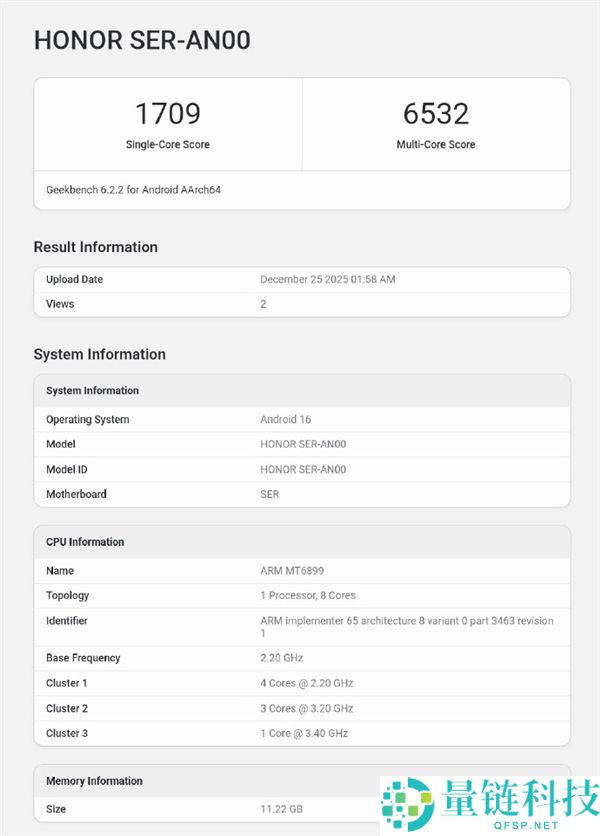The height and width of the screenshot is (836, 600).
Task: Click the Android 16 operating system value
Action: point(285,419)
